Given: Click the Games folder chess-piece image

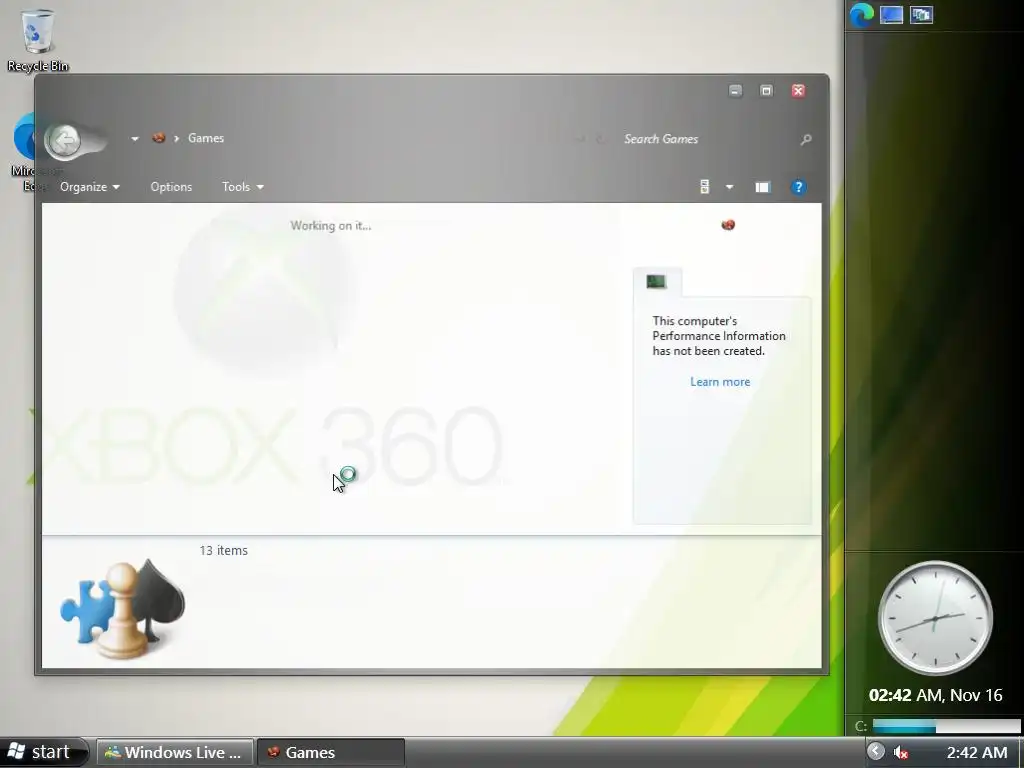Looking at the screenshot, I should coord(122,609).
